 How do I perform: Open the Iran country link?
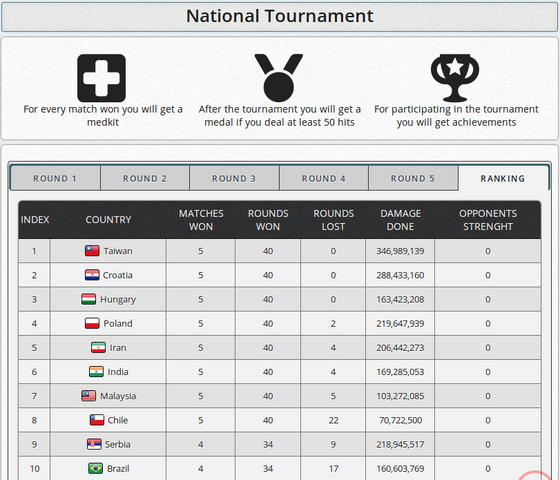pos(118,348)
